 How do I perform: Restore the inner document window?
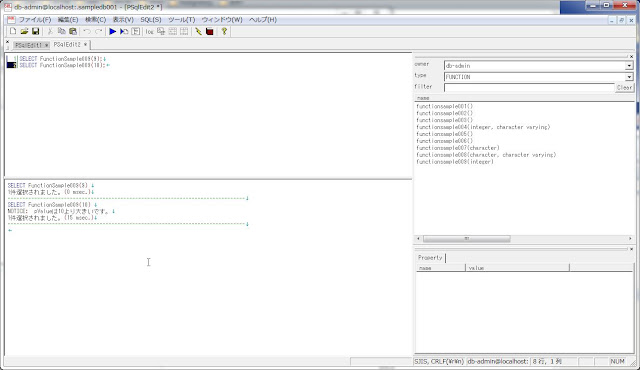tap(621, 20)
